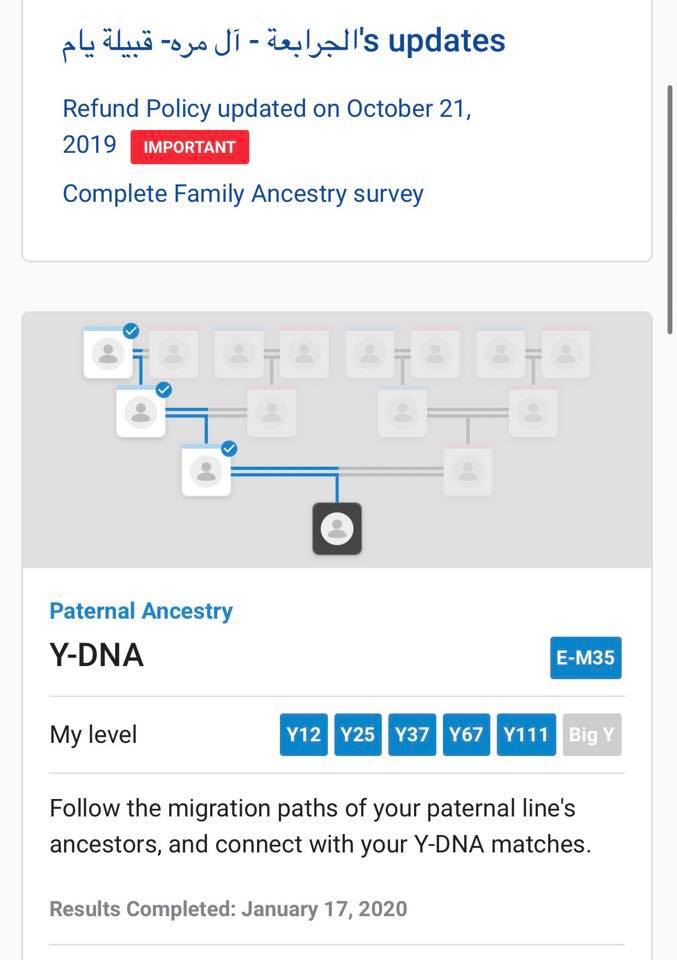Select the dark highlighted self avatar icon
This screenshot has height=960, width=677.
point(337,528)
